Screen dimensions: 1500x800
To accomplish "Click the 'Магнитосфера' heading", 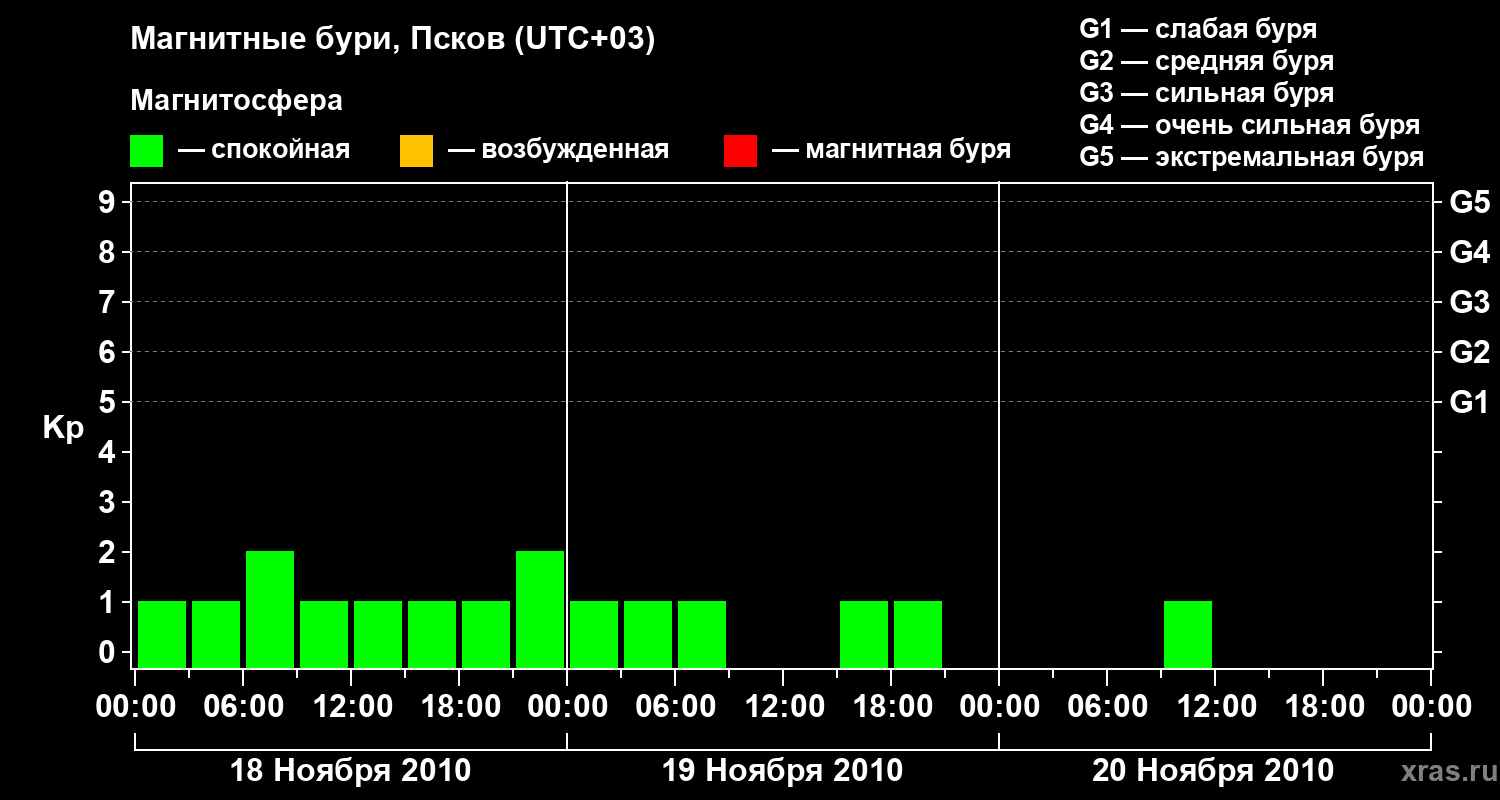I will (236, 102).
